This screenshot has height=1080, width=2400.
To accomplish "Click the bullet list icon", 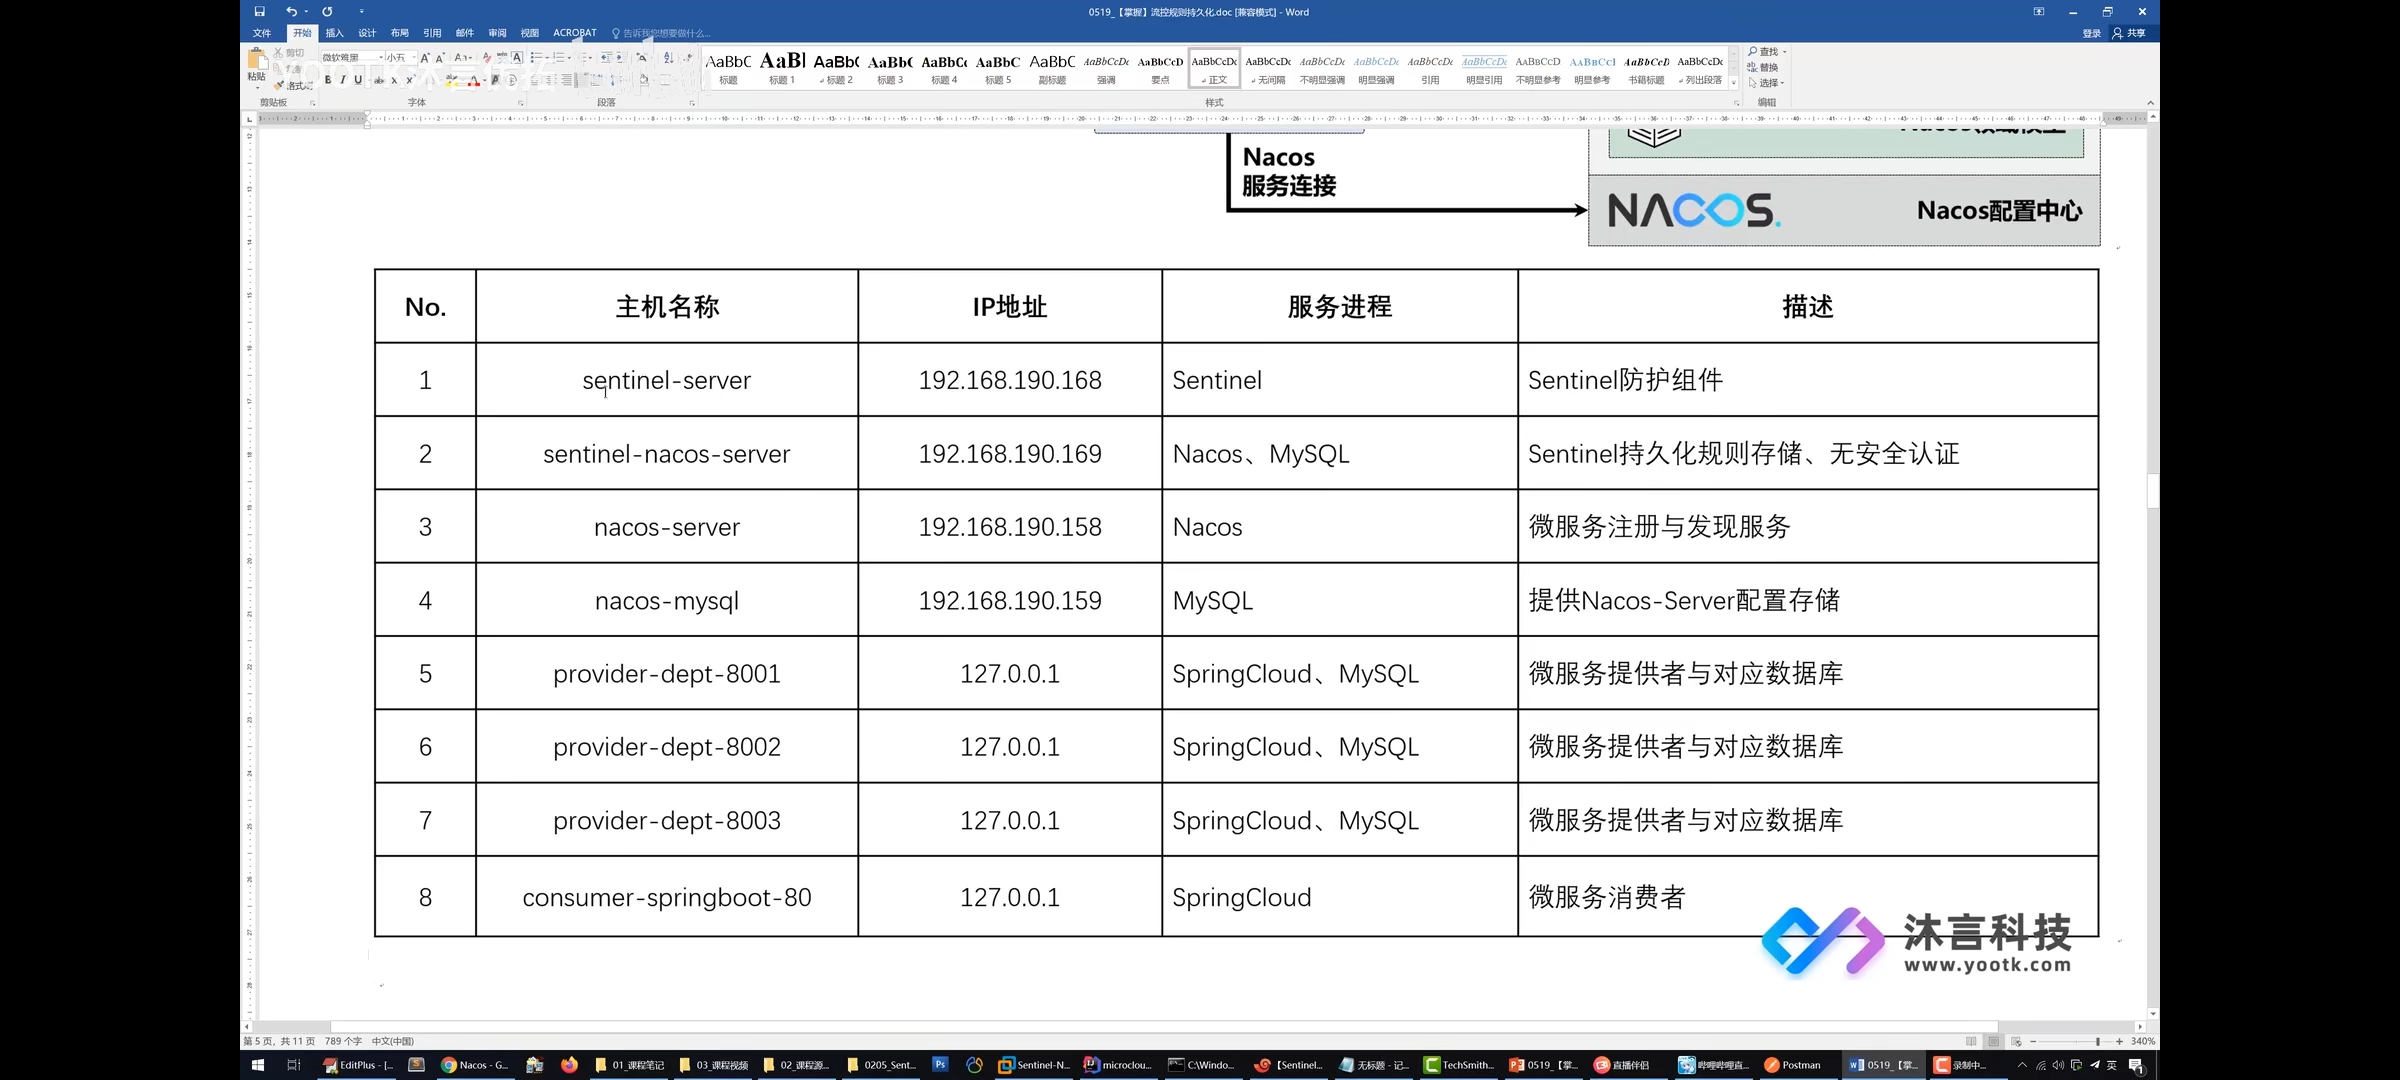I will pyautogui.click(x=536, y=58).
